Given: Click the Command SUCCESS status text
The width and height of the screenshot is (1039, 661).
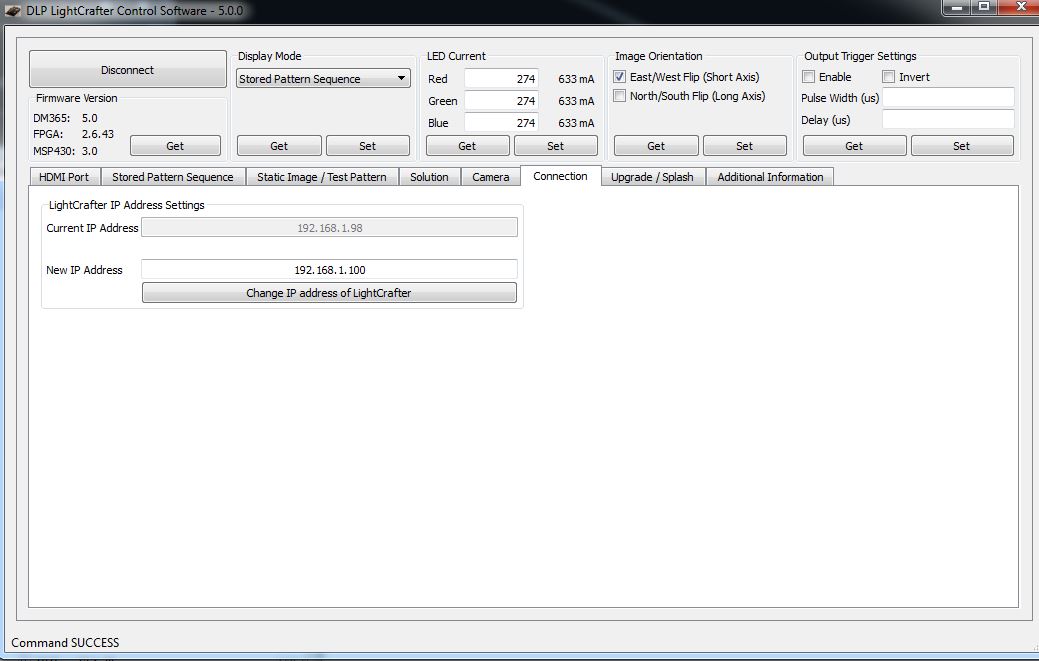Looking at the screenshot, I should click(x=65, y=642).
